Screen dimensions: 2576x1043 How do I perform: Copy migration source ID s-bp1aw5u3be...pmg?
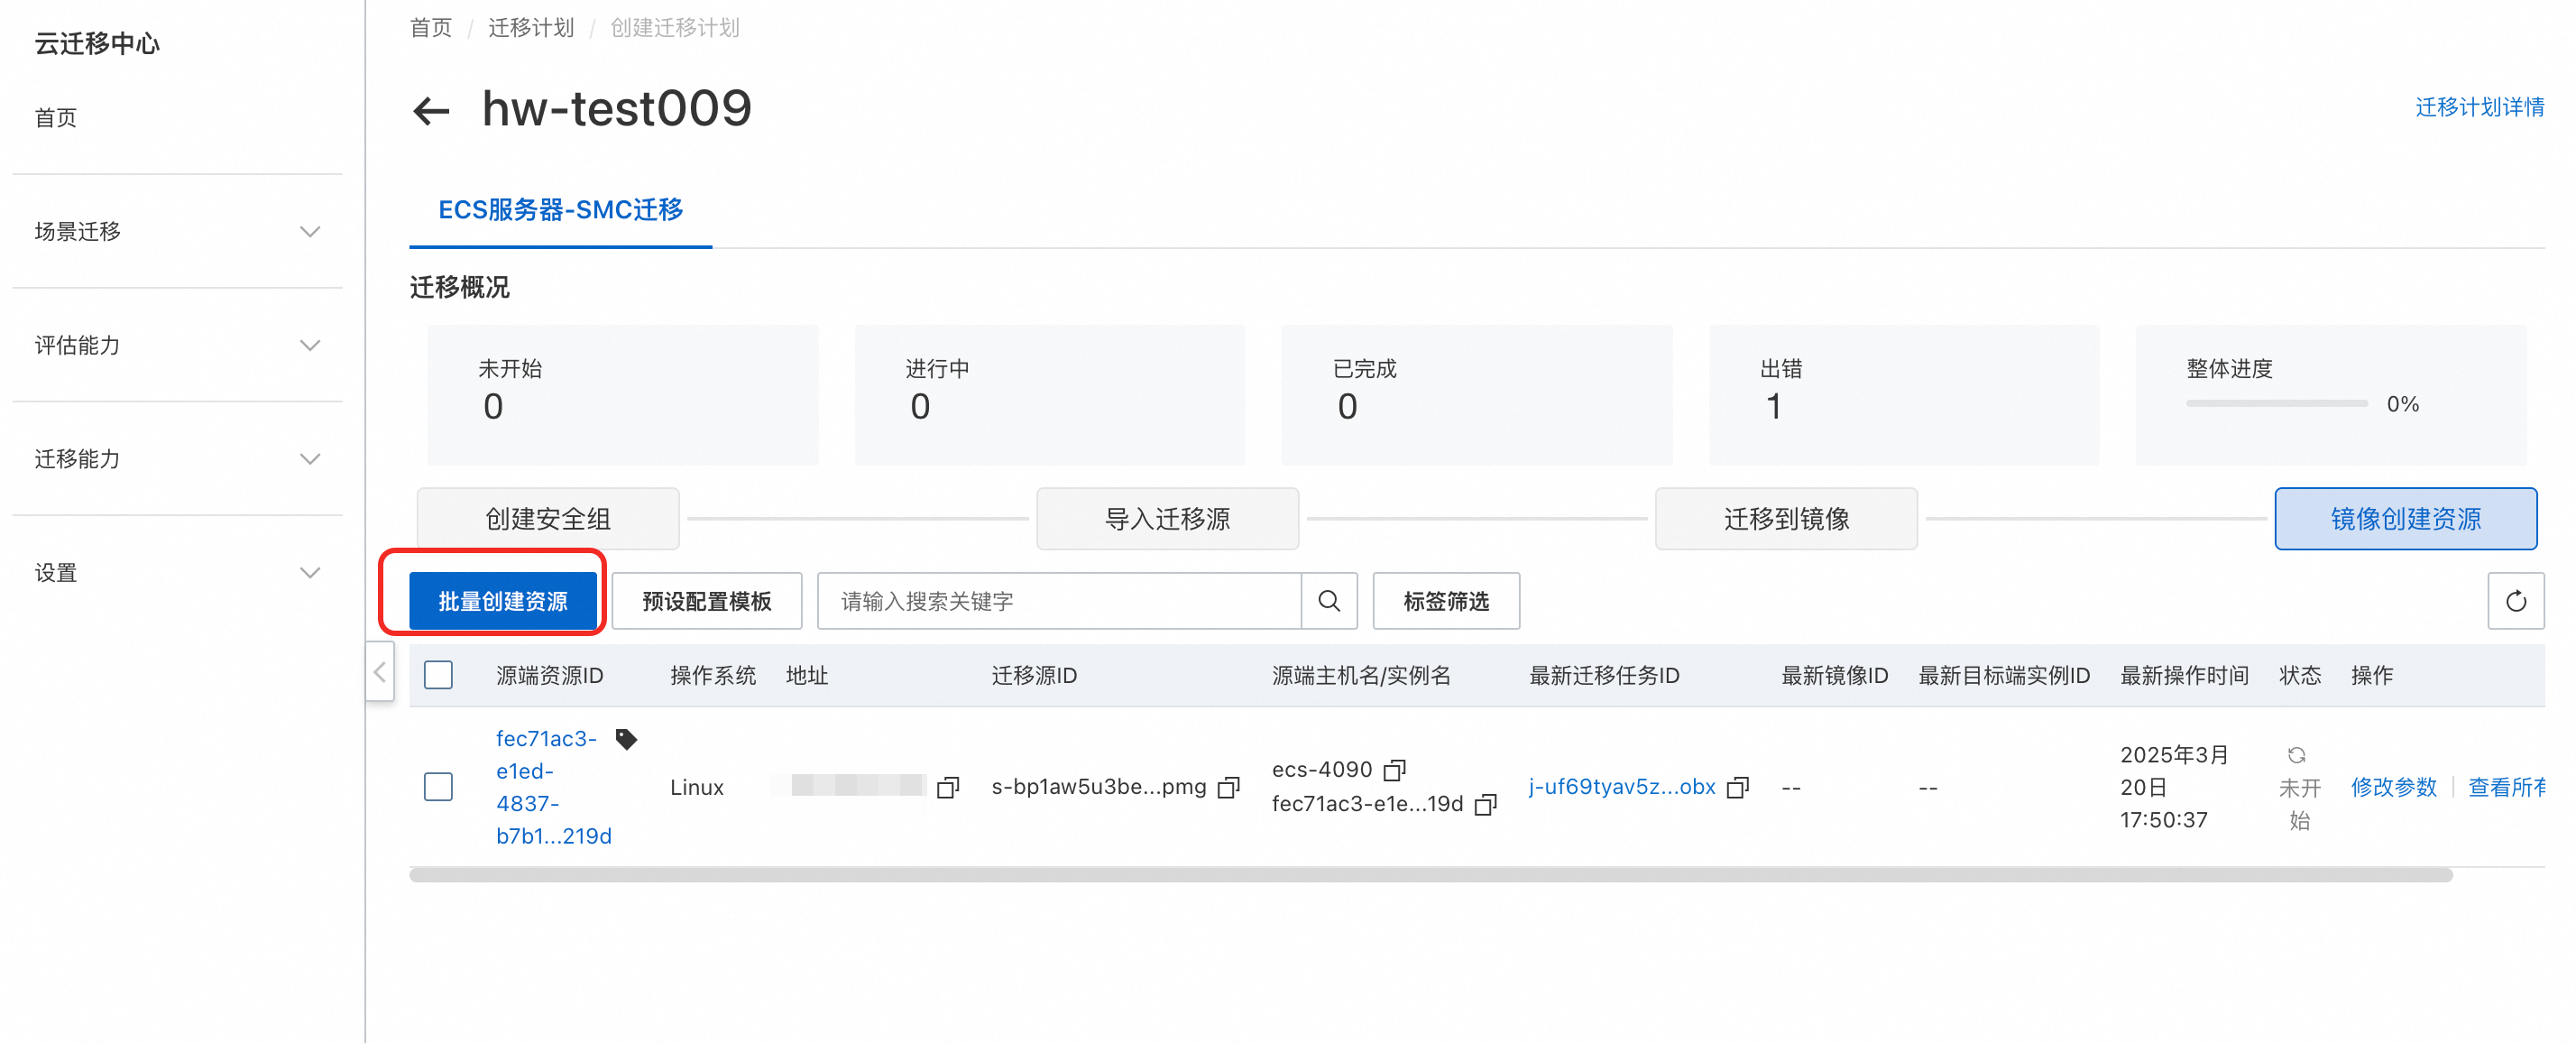(1228, 788)
